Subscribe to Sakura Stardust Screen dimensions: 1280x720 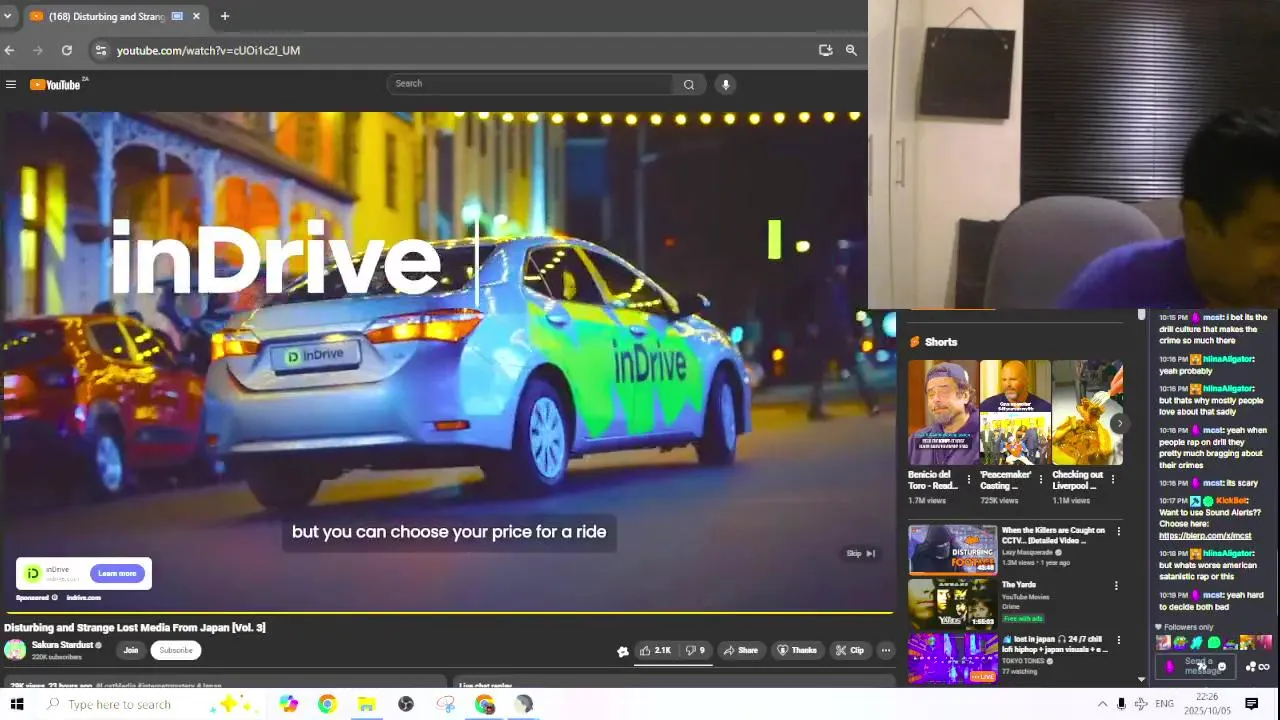(x=176, y=650)
